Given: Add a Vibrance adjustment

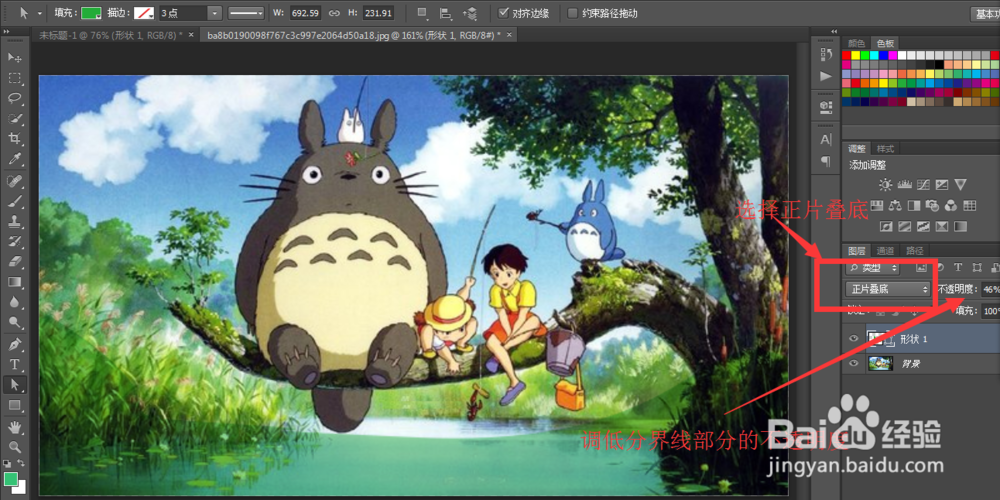Looking at the screenshot, I should (x=960, y=185).
